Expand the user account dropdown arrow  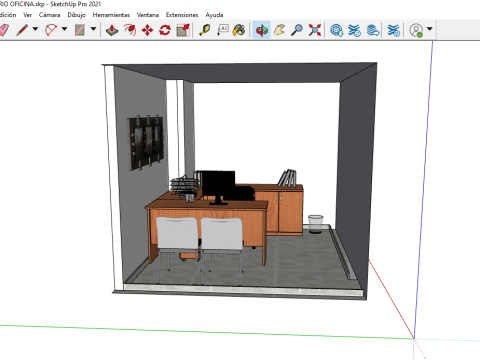[430, 29]
